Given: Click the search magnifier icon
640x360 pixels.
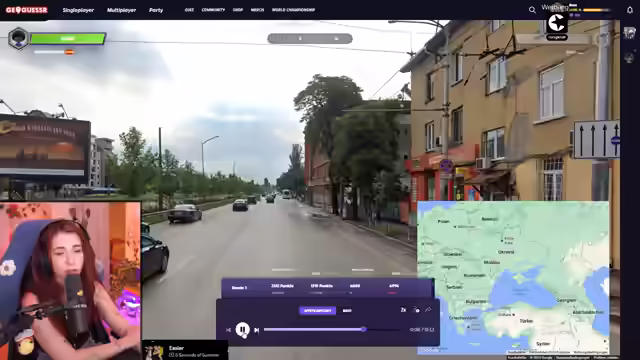Looking at the screenshot, I should 532,10.
